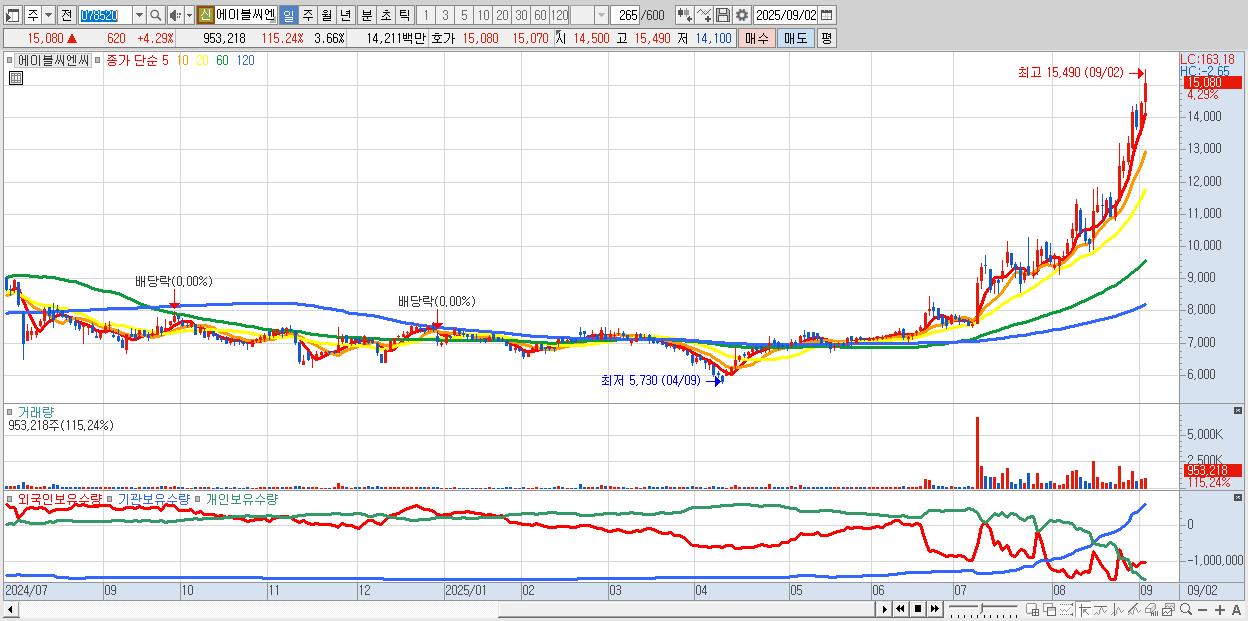This screenshot has width=1248, height=621.
Task: Click the date field showing 2025/09/02
Action: coord(786,15)
